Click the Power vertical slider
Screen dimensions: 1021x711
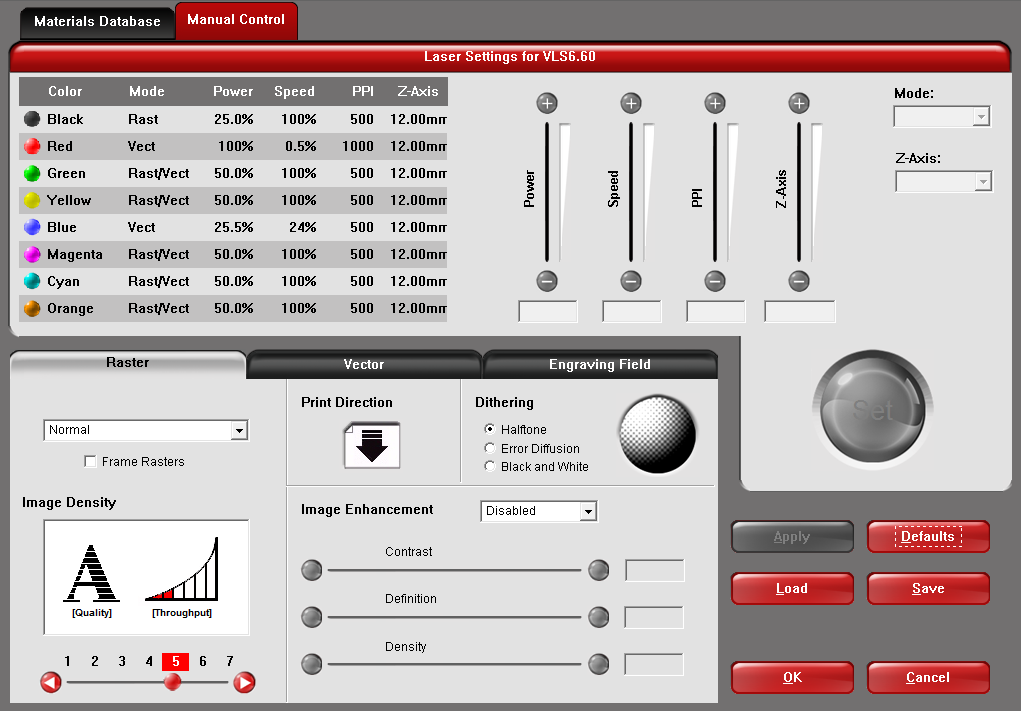(547, 192)
